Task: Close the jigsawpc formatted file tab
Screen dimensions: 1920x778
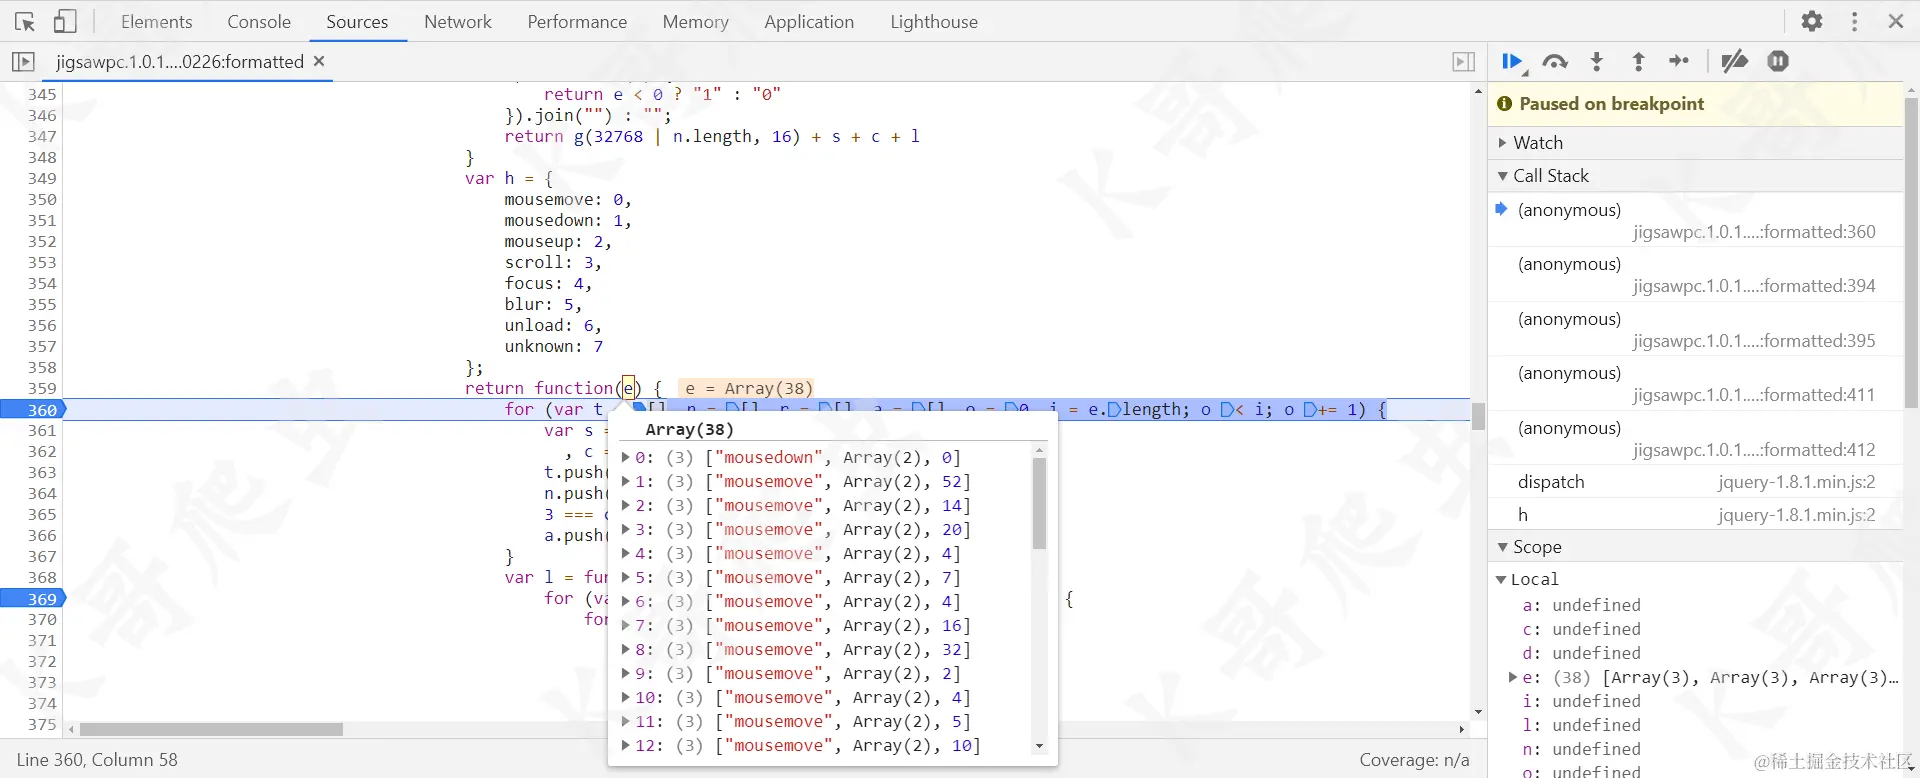Action: (319, 61)
